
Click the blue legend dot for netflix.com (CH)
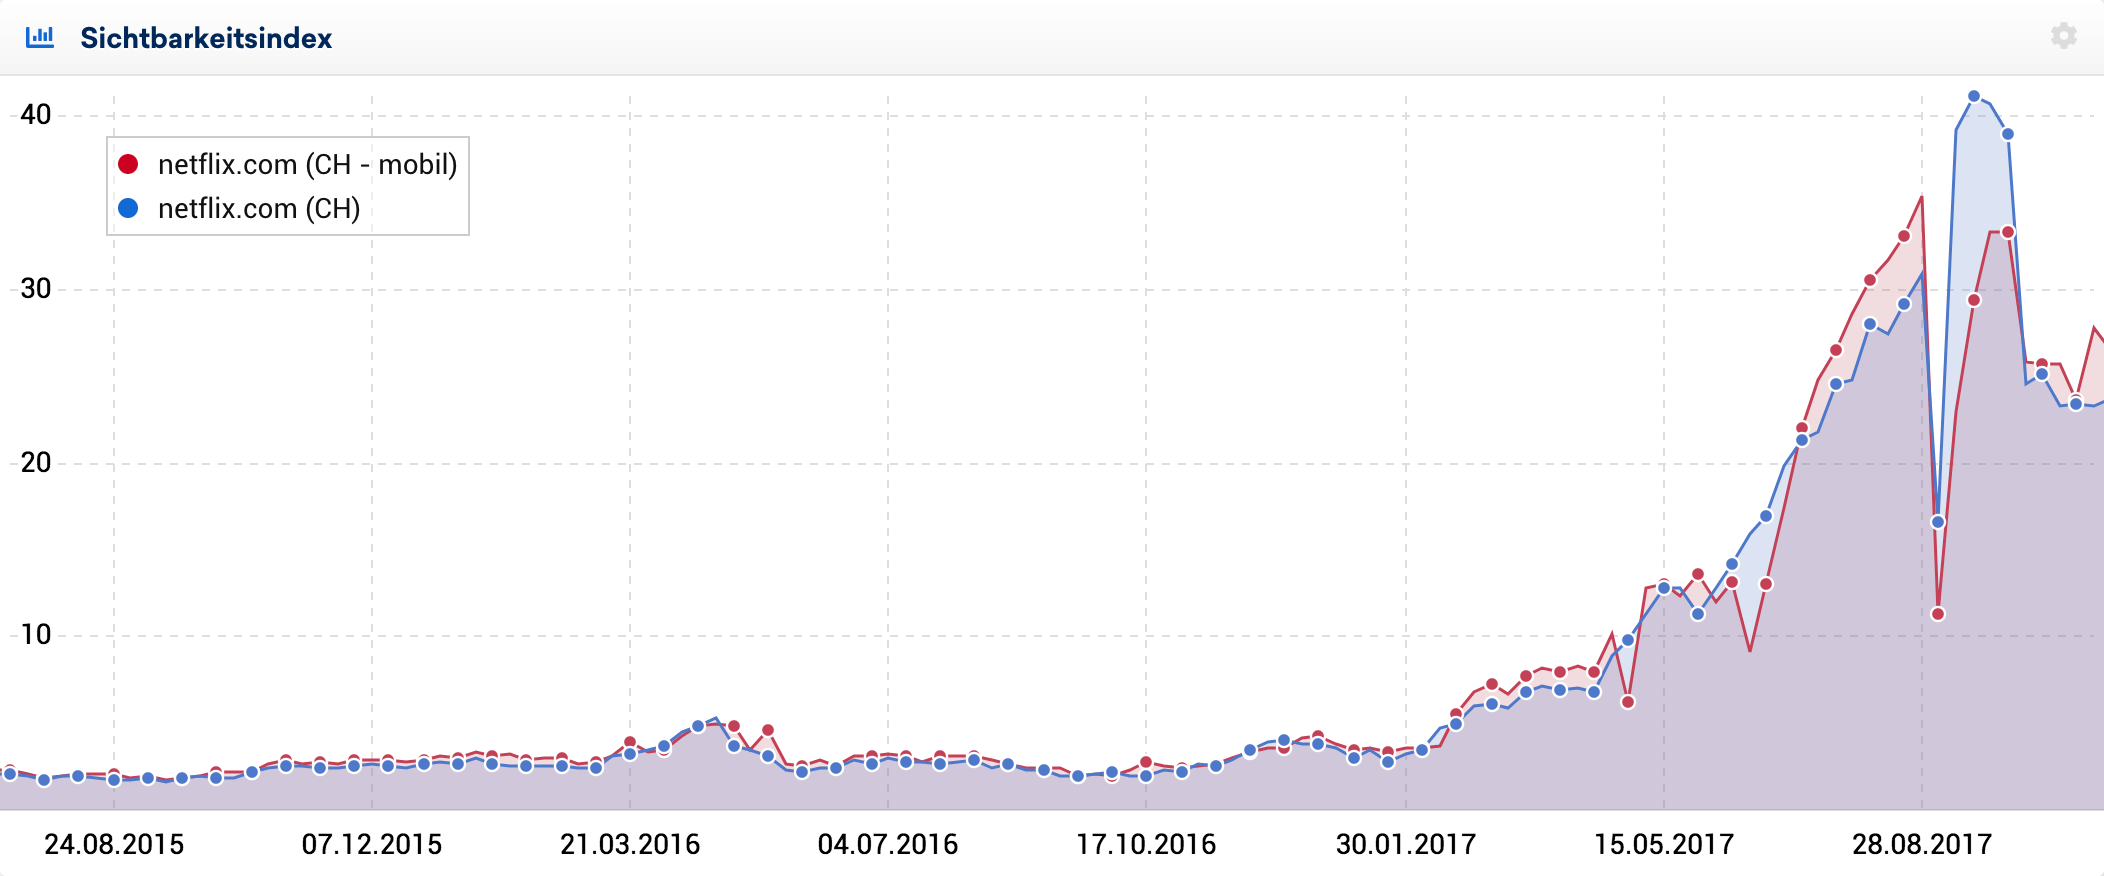tap(128, 208)
